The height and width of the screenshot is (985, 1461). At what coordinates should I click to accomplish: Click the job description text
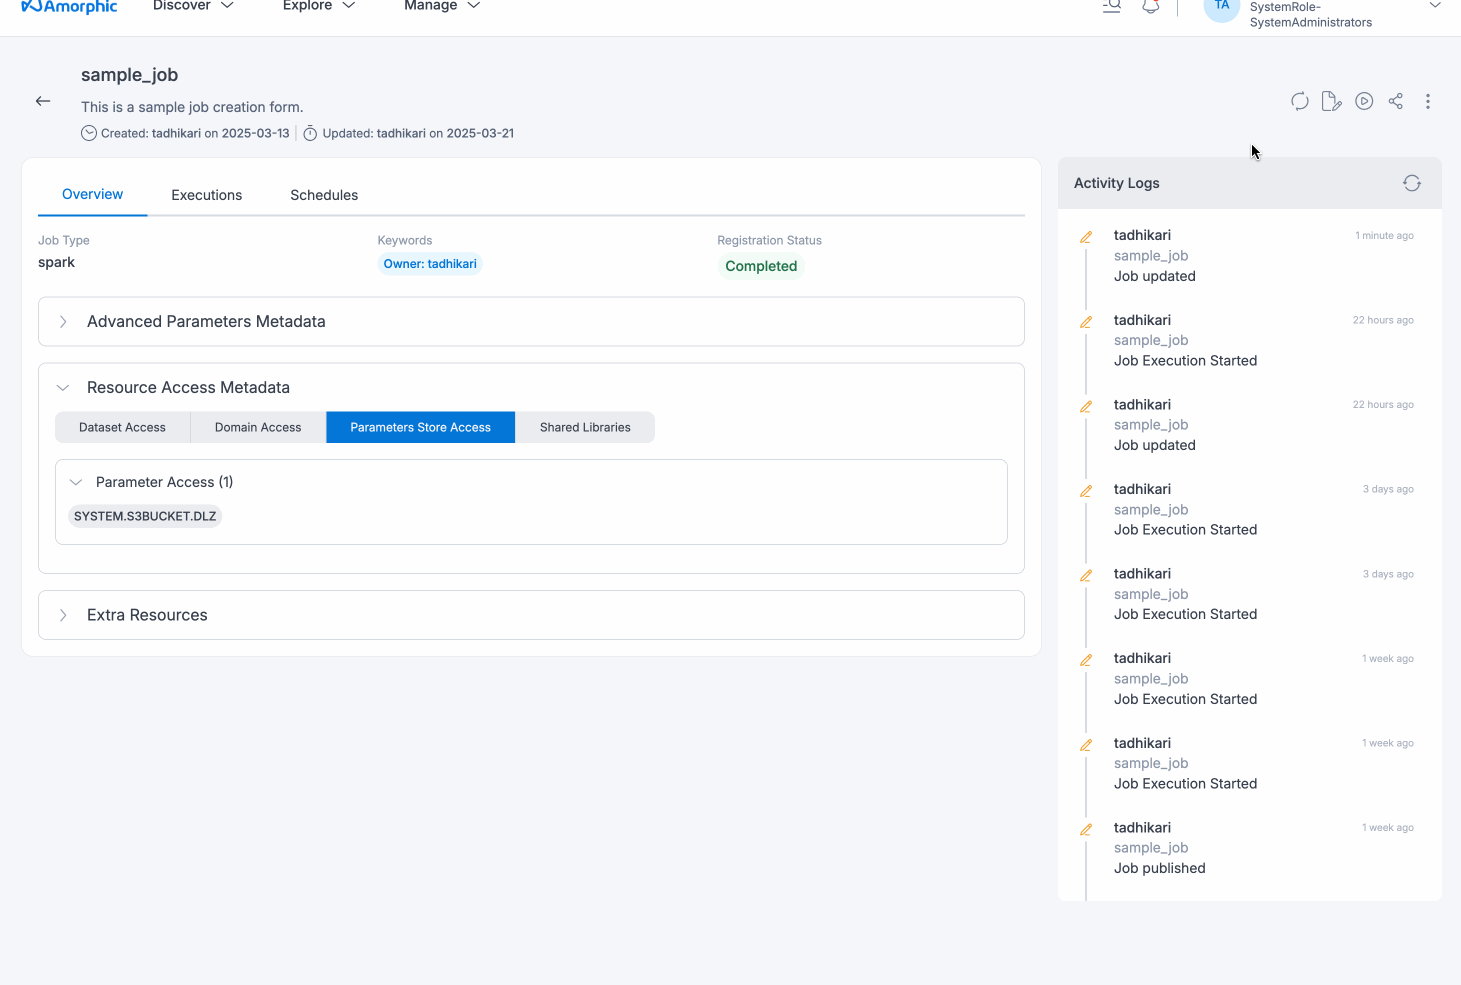192,107
